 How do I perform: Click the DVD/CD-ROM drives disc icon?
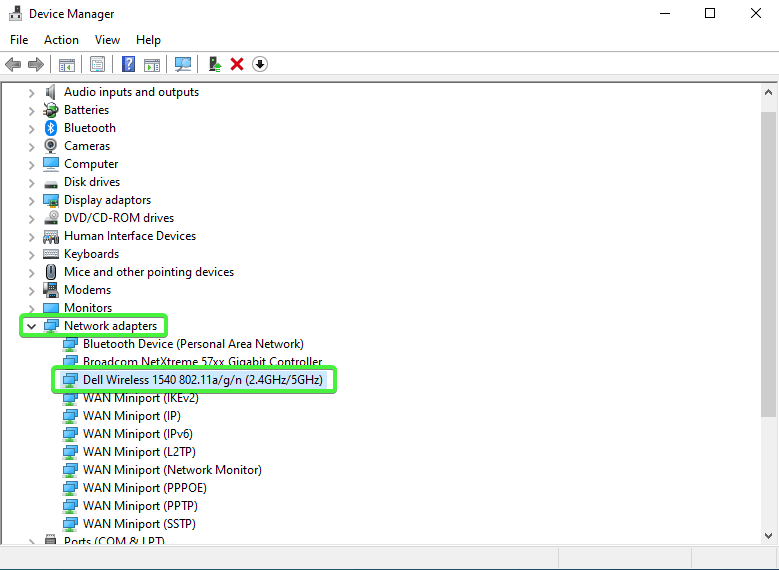[x=51, y=218]
